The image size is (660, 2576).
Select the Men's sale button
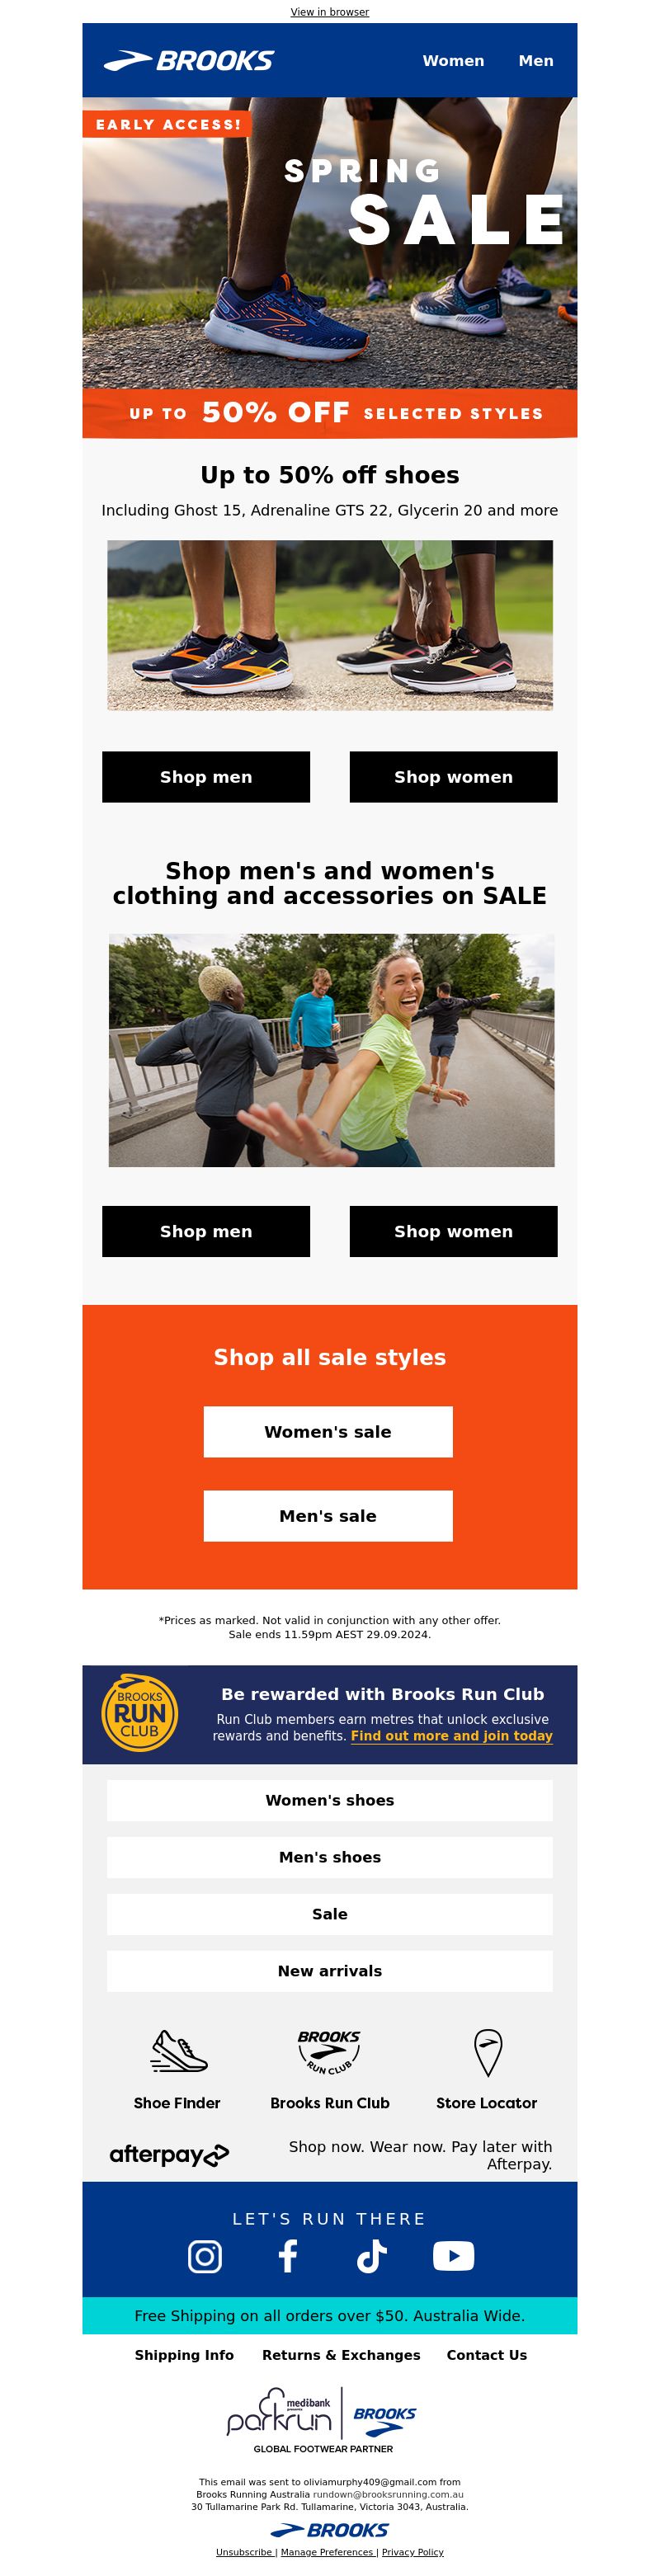328,1515
